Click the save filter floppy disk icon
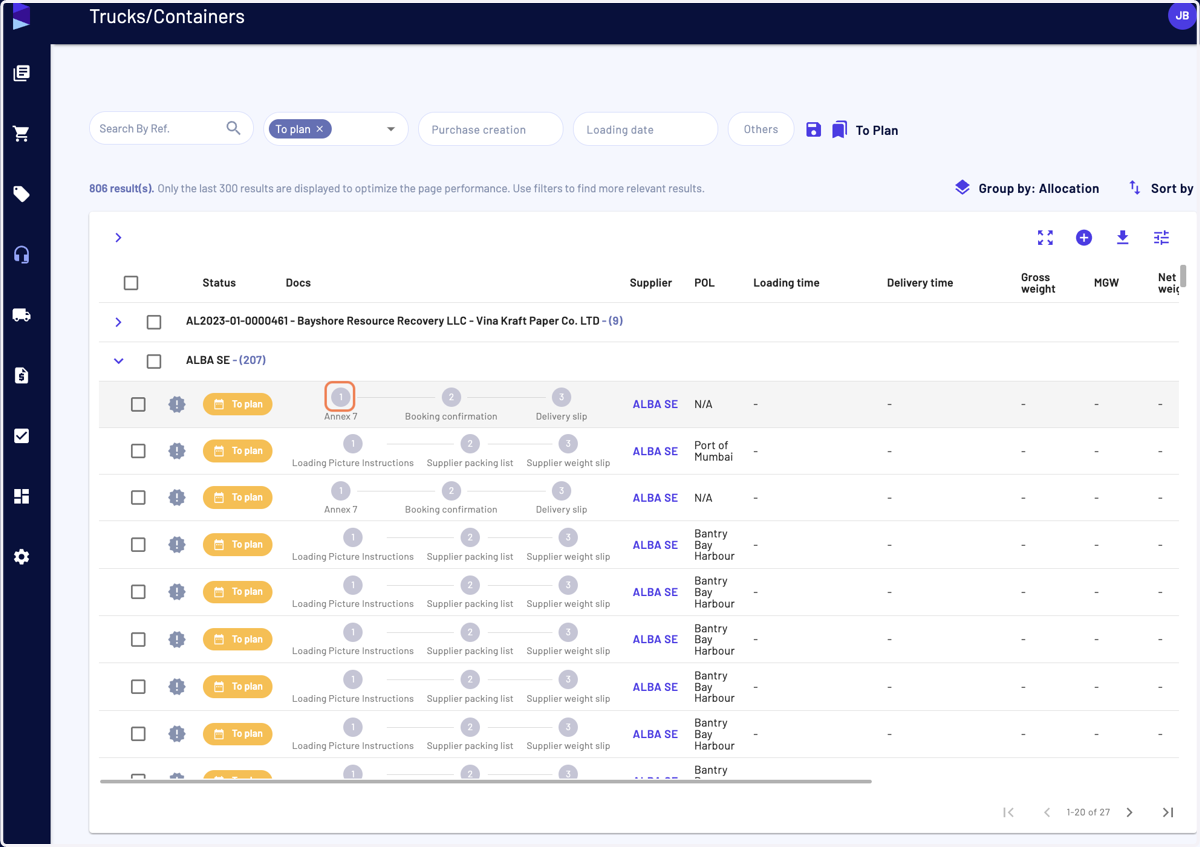The width and height of the screenshot is (1200, 847). 813,130
